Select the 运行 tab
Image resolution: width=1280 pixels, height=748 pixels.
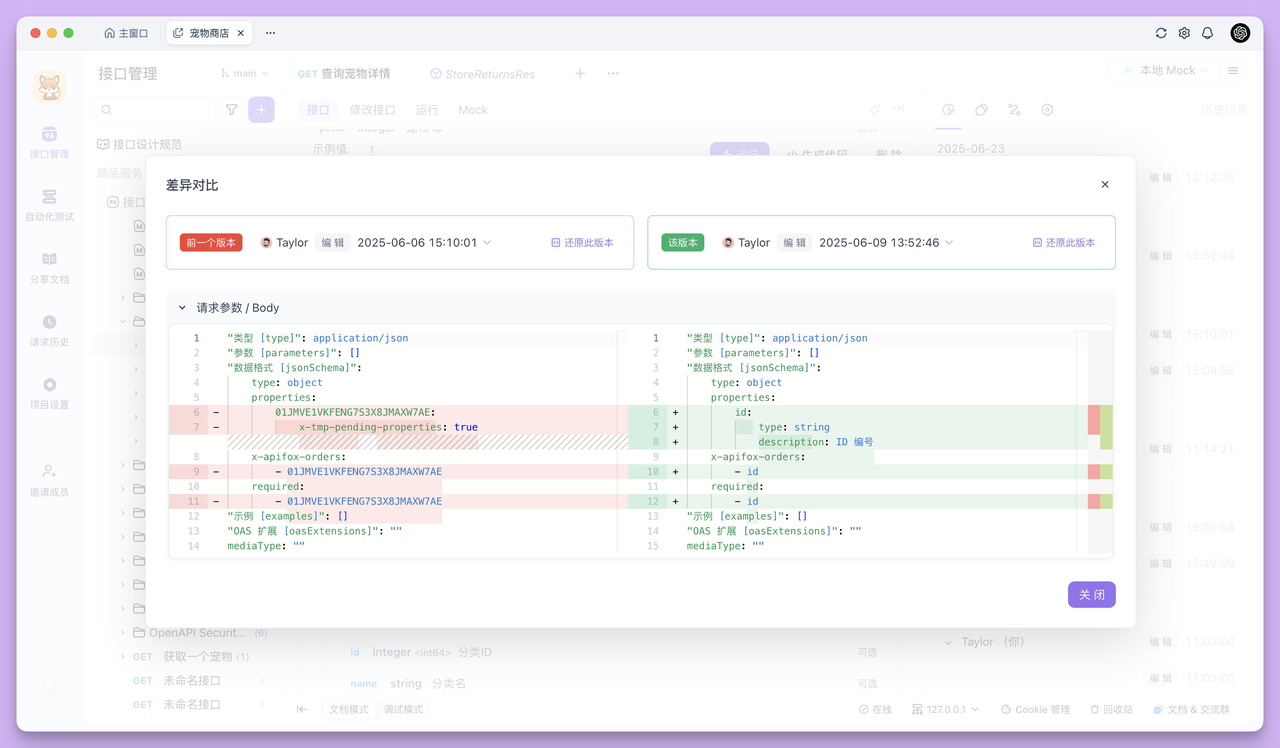[x=427, y=110]
